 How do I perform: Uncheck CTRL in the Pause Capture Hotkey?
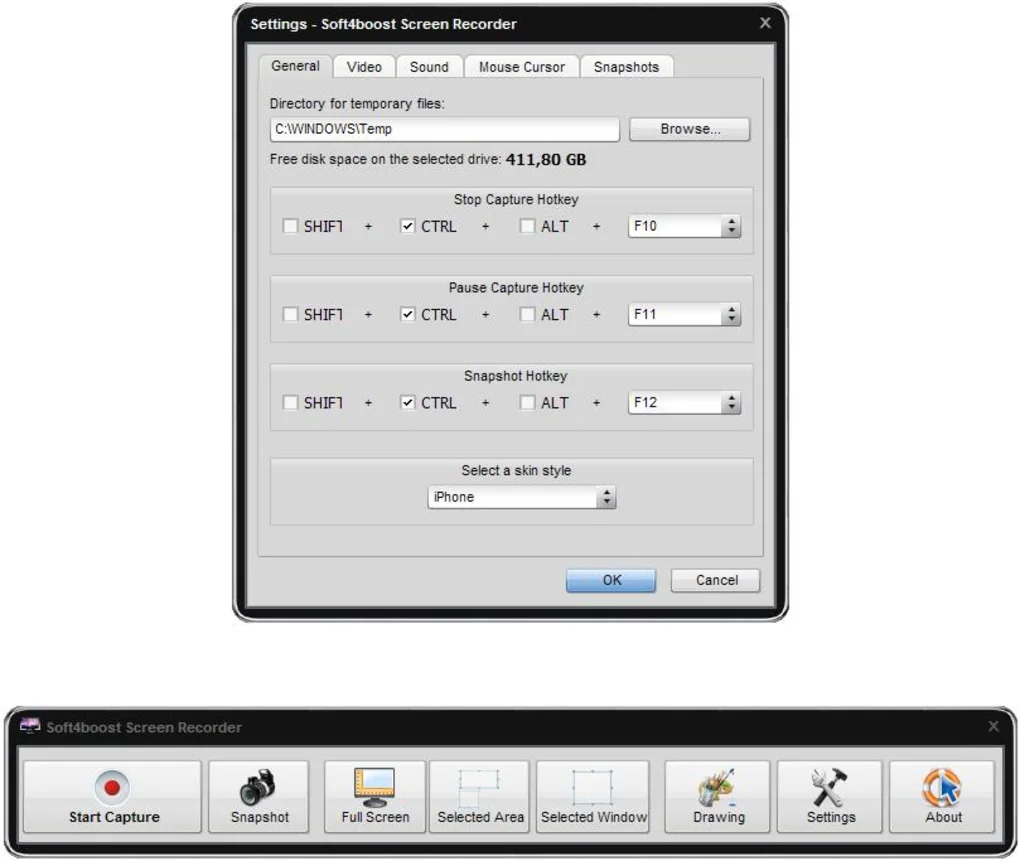point(407,314)
